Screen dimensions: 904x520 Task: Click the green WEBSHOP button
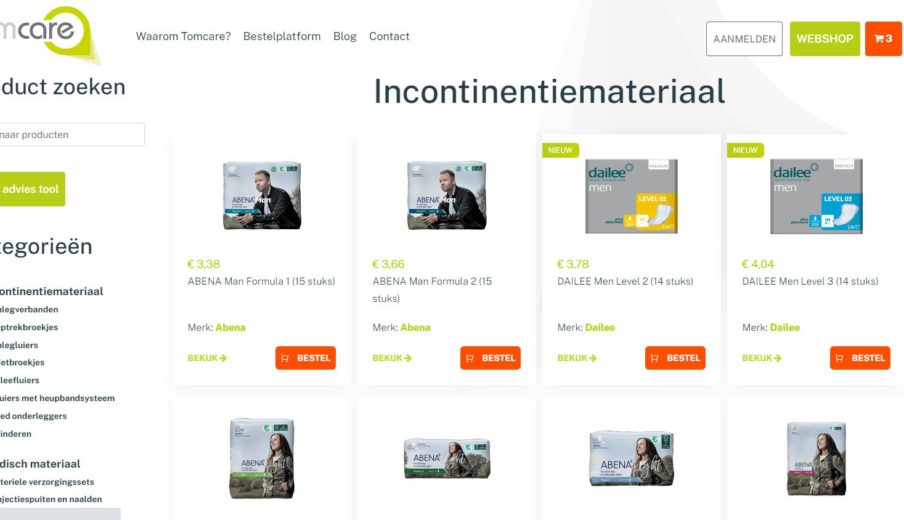click(824, 39)
